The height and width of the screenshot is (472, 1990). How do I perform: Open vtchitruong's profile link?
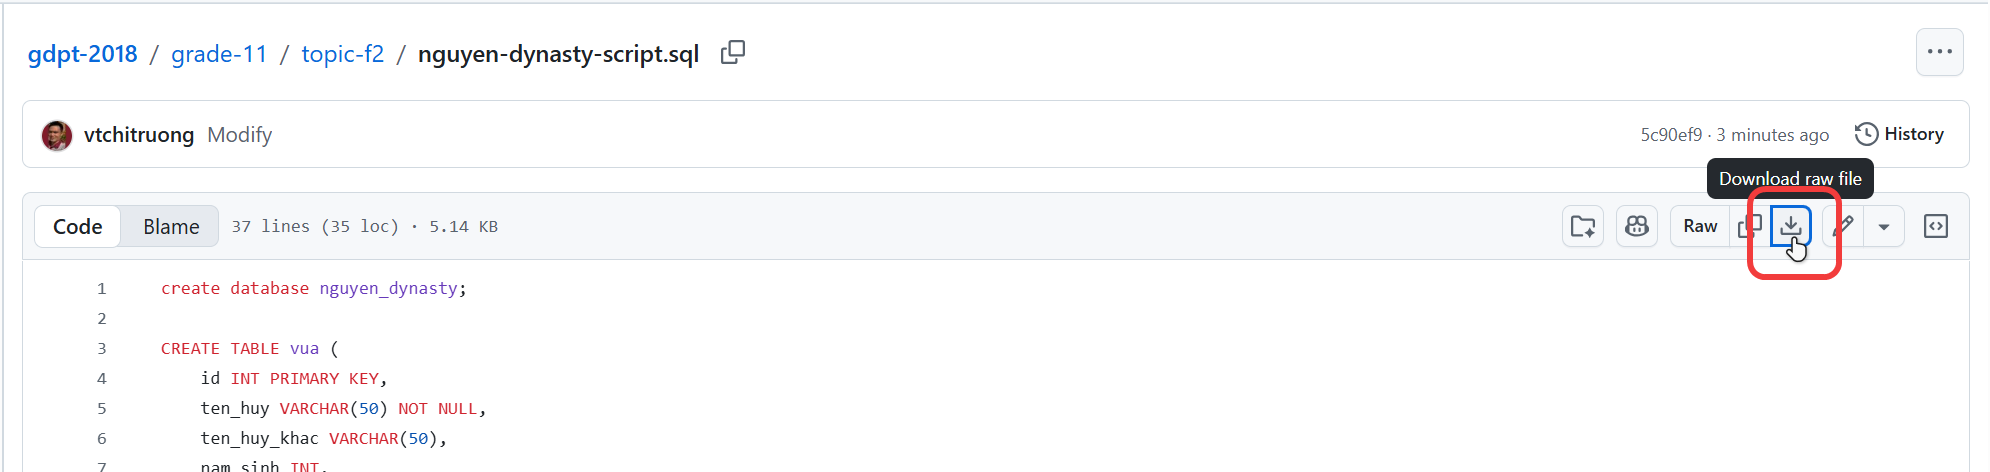(139, 135)
